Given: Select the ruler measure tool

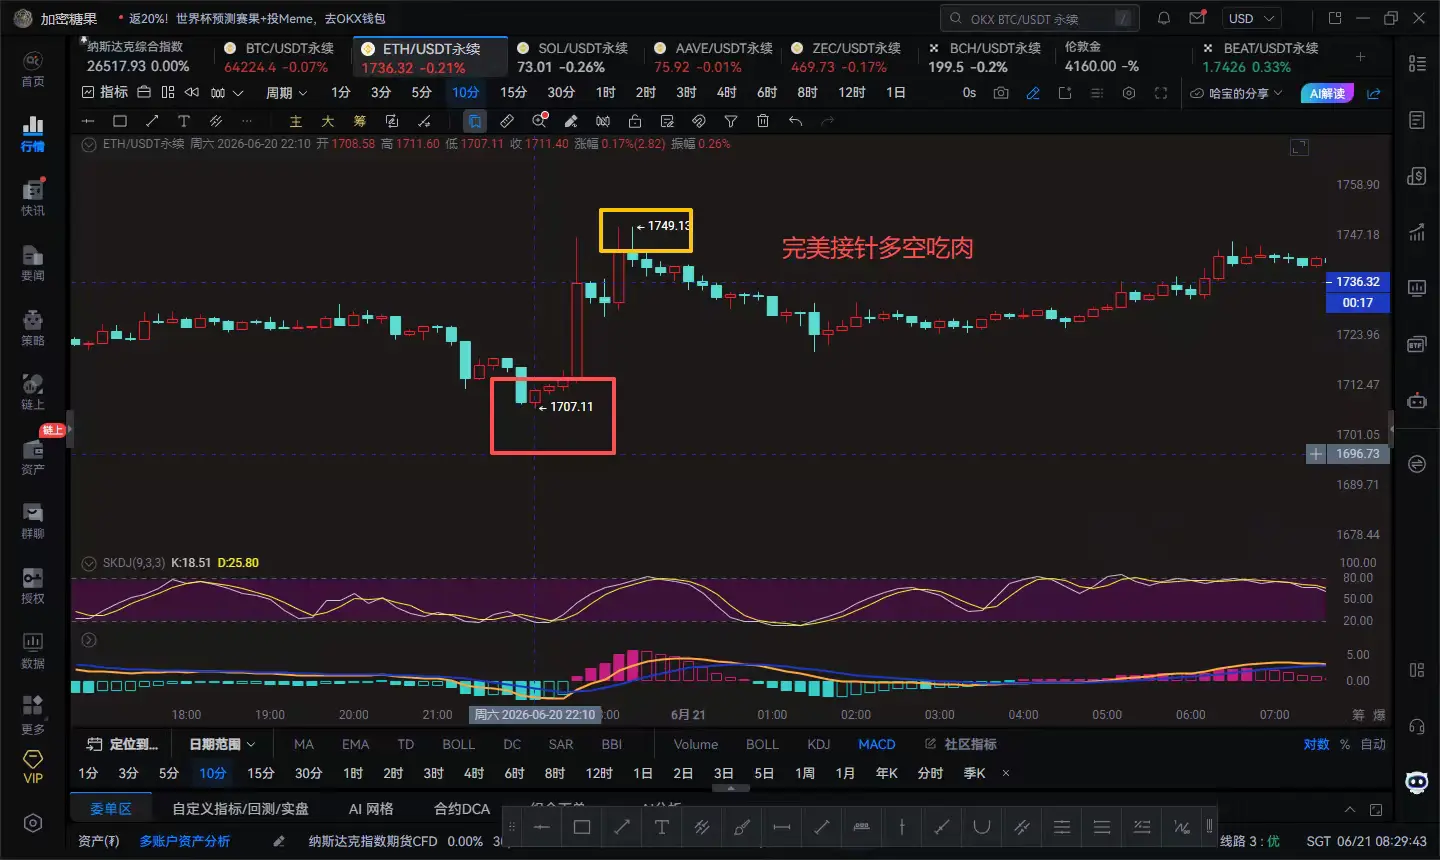Looking at the screenshot, I should tap(507, 121).
